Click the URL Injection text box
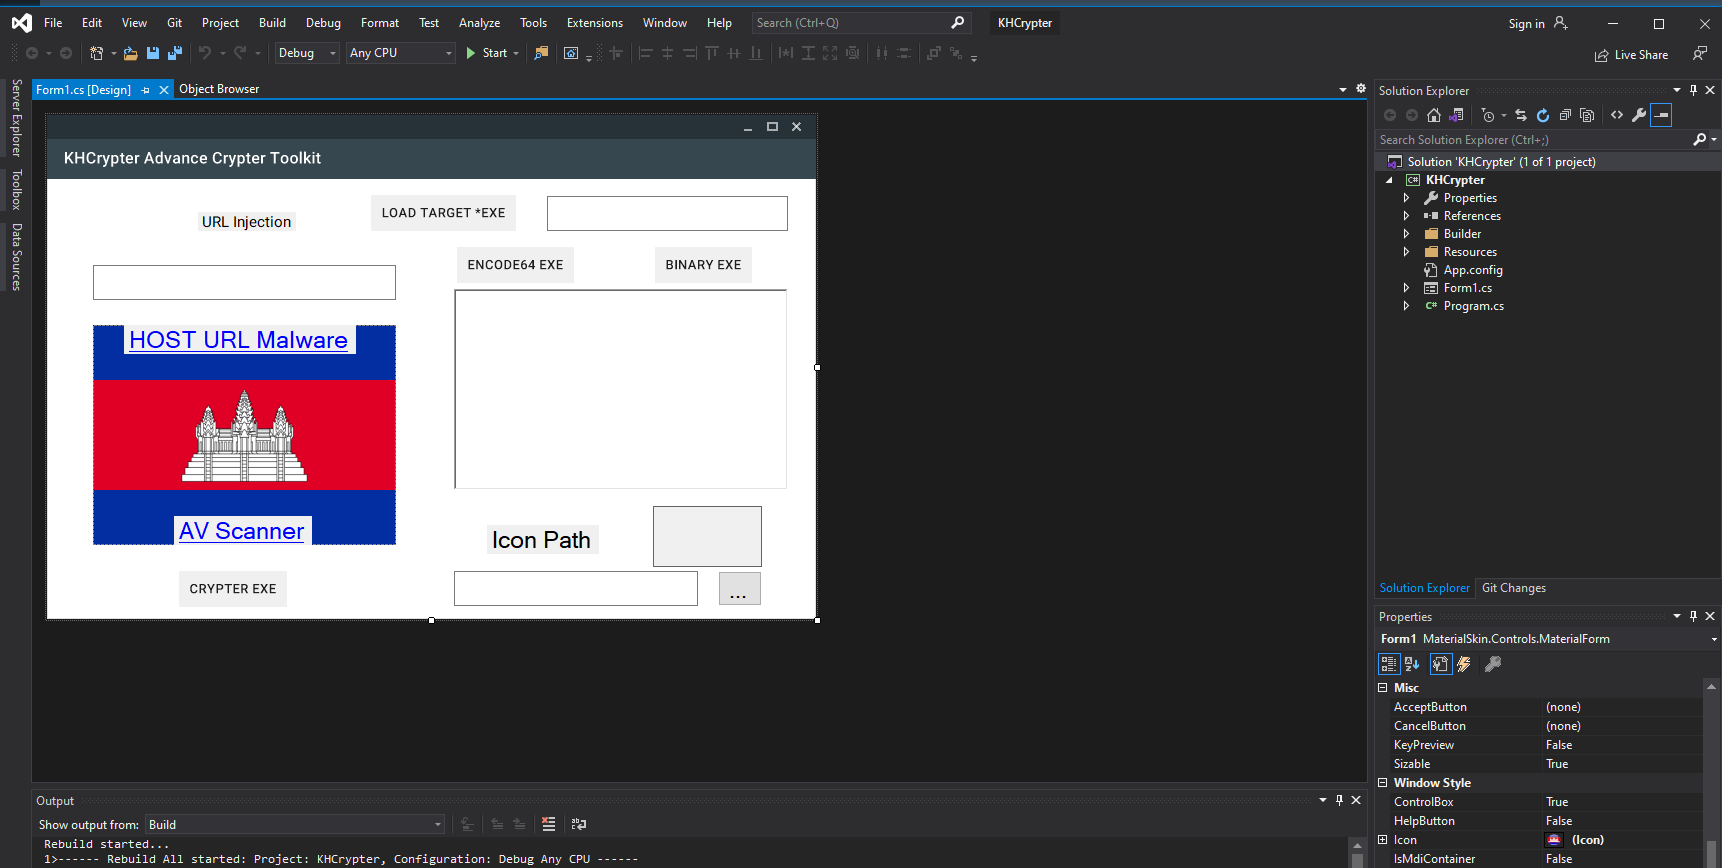The height and width of the screenshot is (868, 1722). 244,282
